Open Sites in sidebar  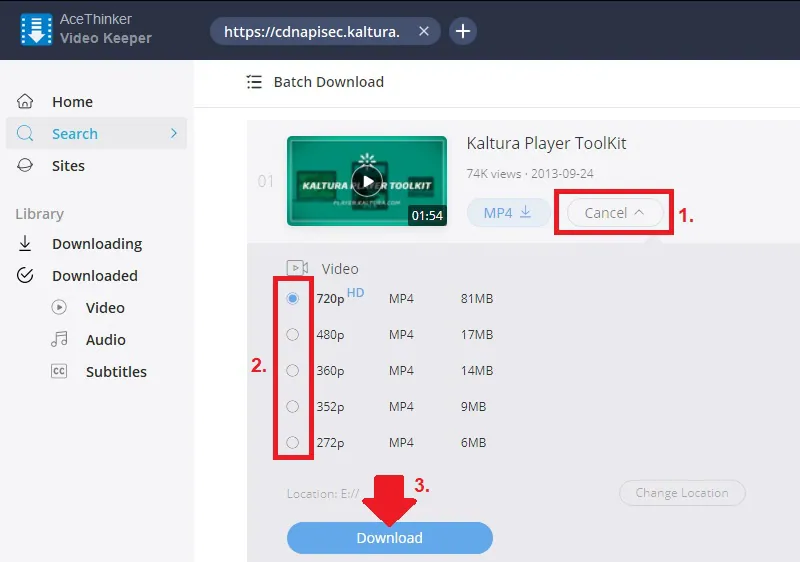pos(68,166)
